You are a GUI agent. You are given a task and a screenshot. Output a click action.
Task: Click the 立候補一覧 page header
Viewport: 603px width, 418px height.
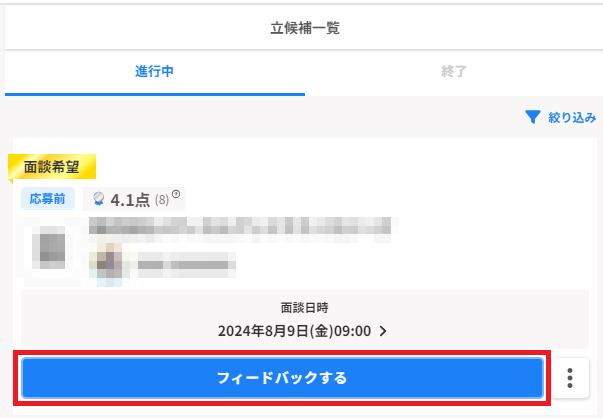tap(305, 28)
